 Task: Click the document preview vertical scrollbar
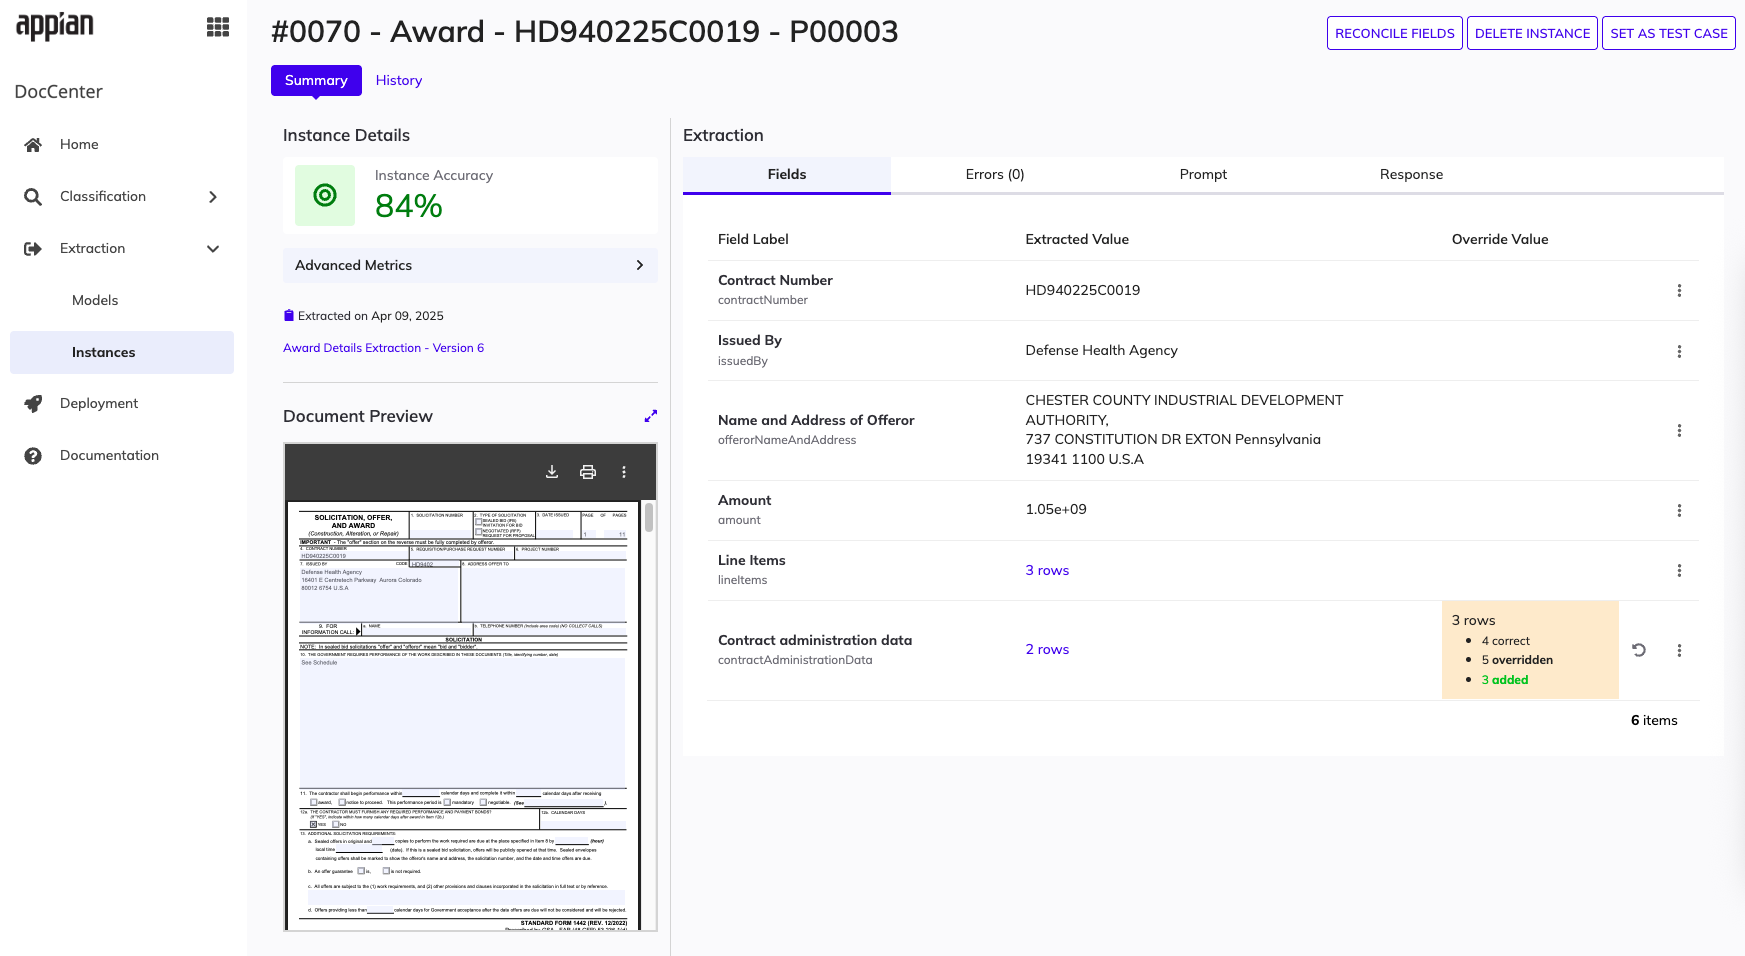649,518
